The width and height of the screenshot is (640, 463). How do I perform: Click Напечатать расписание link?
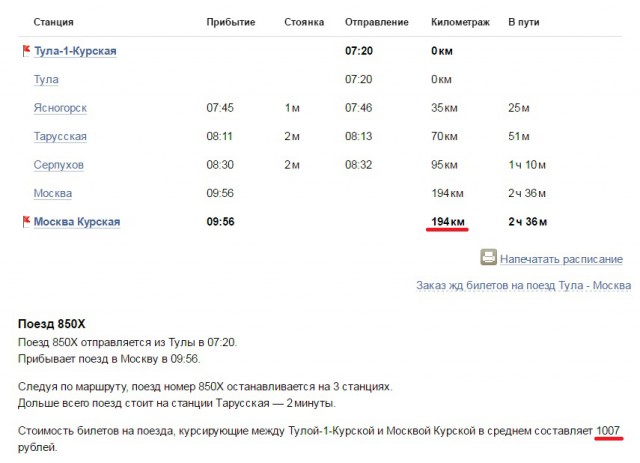(561, 259)
